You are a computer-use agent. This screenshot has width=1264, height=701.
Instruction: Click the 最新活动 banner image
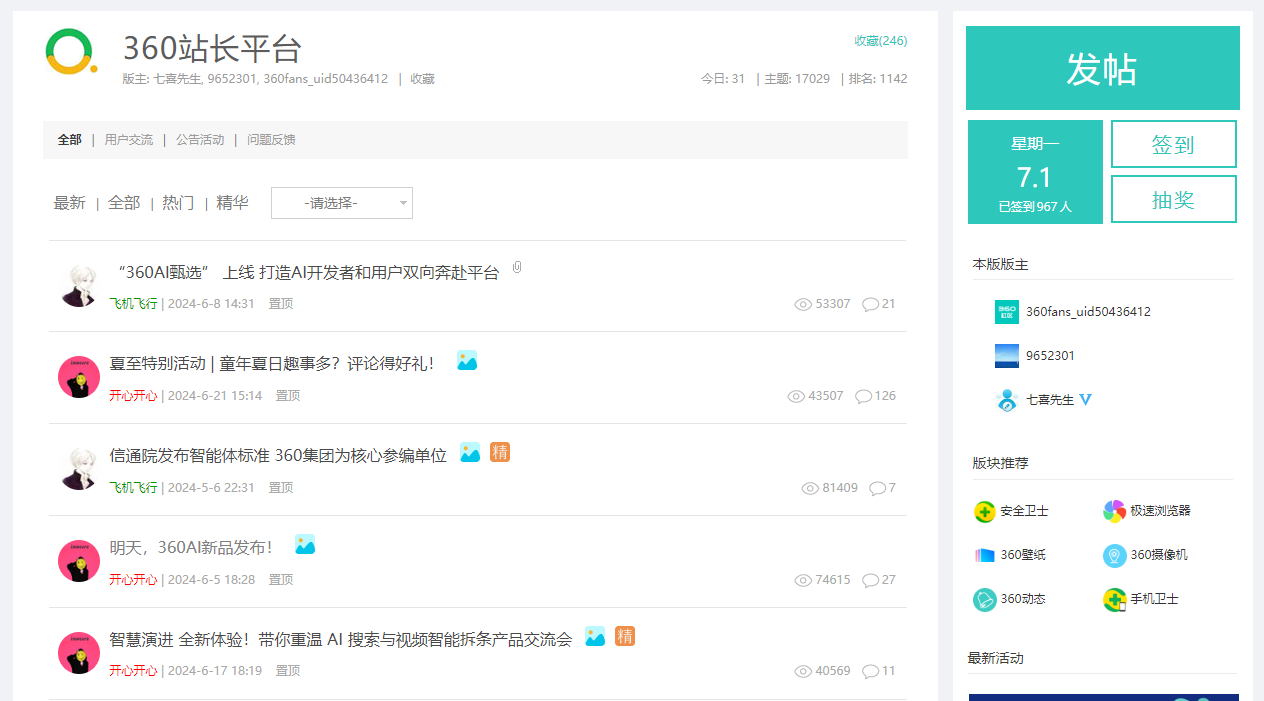(1104, 697)
